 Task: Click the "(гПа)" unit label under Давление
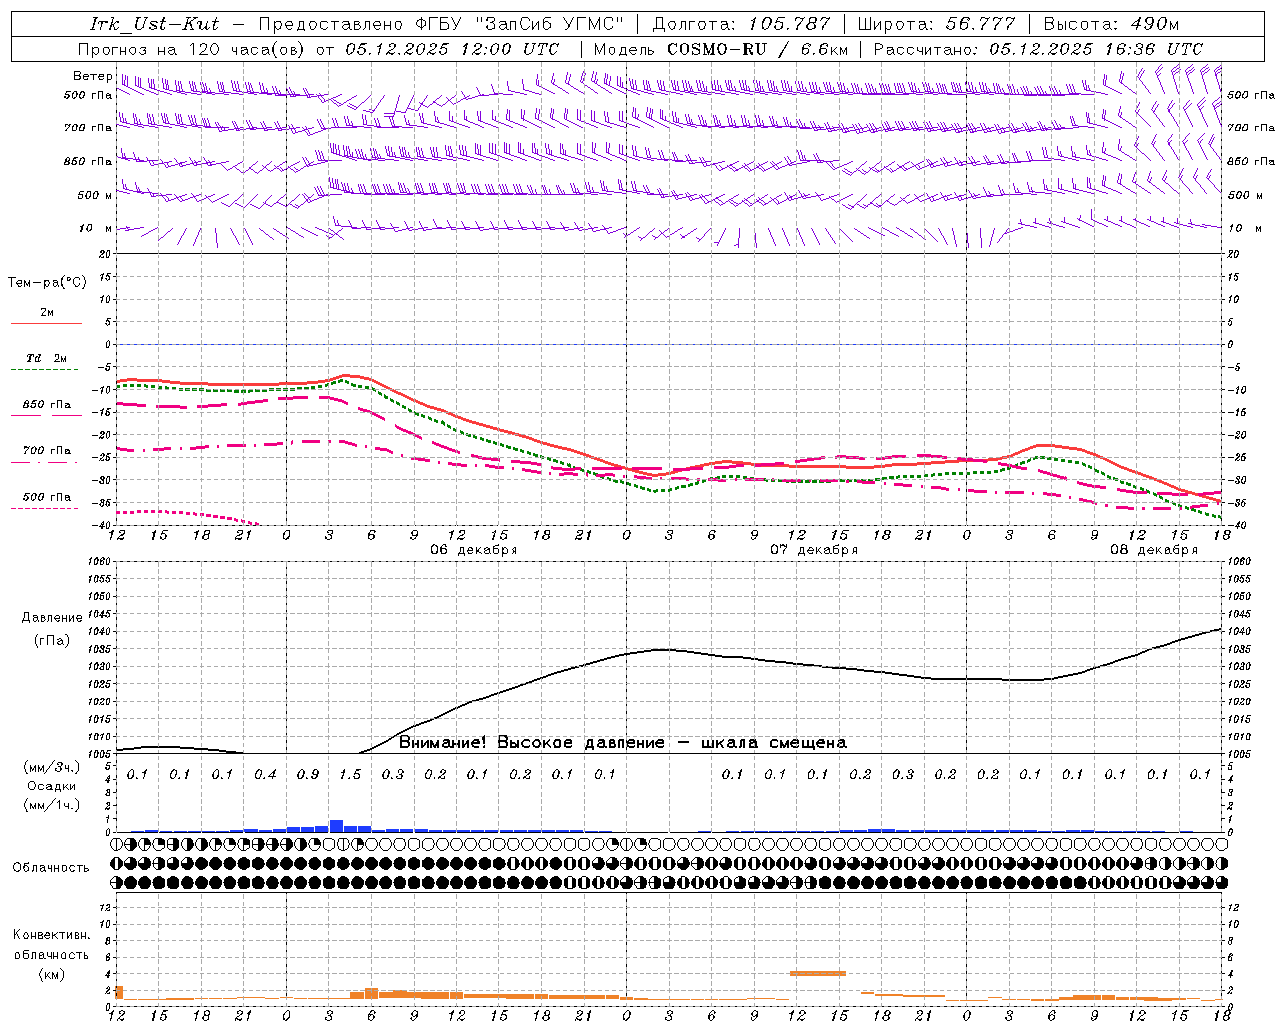52,641
